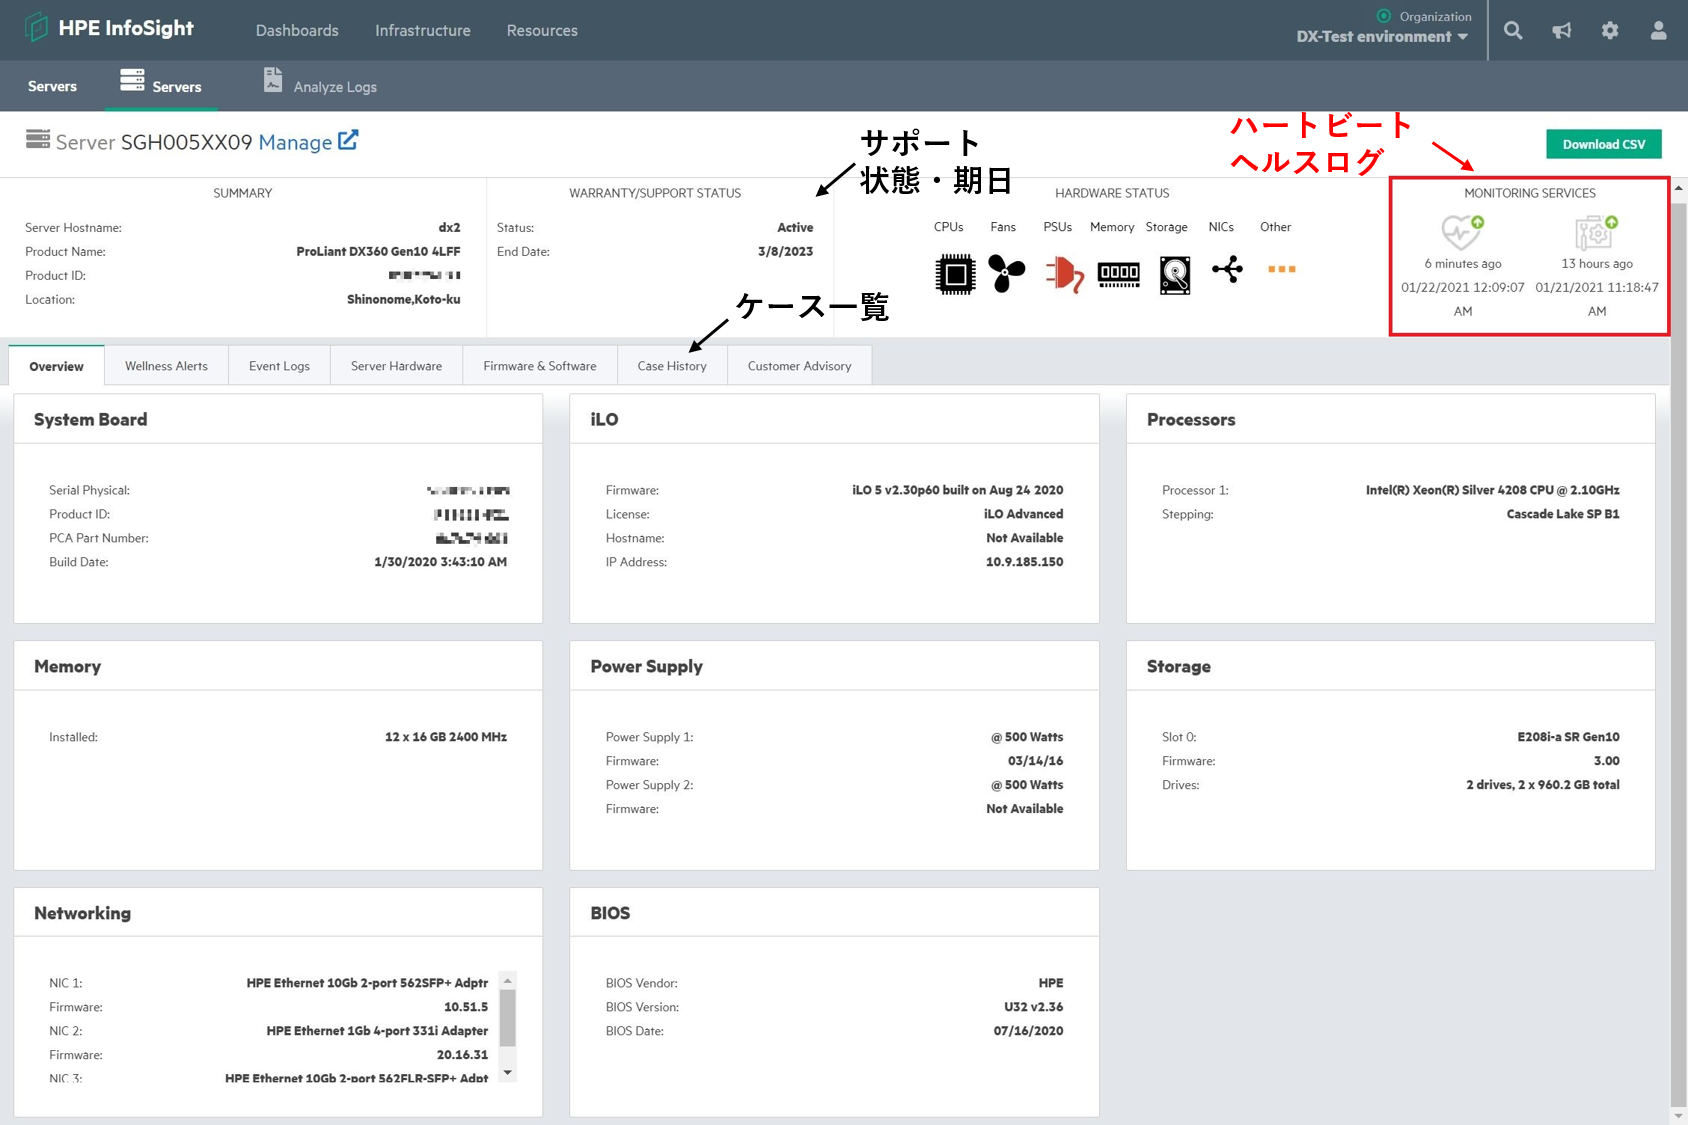Click the page scrollbar up arrow
Image resolution: width=1688 pixels, height=1125 pixels.
click(x=1678, y=187)
